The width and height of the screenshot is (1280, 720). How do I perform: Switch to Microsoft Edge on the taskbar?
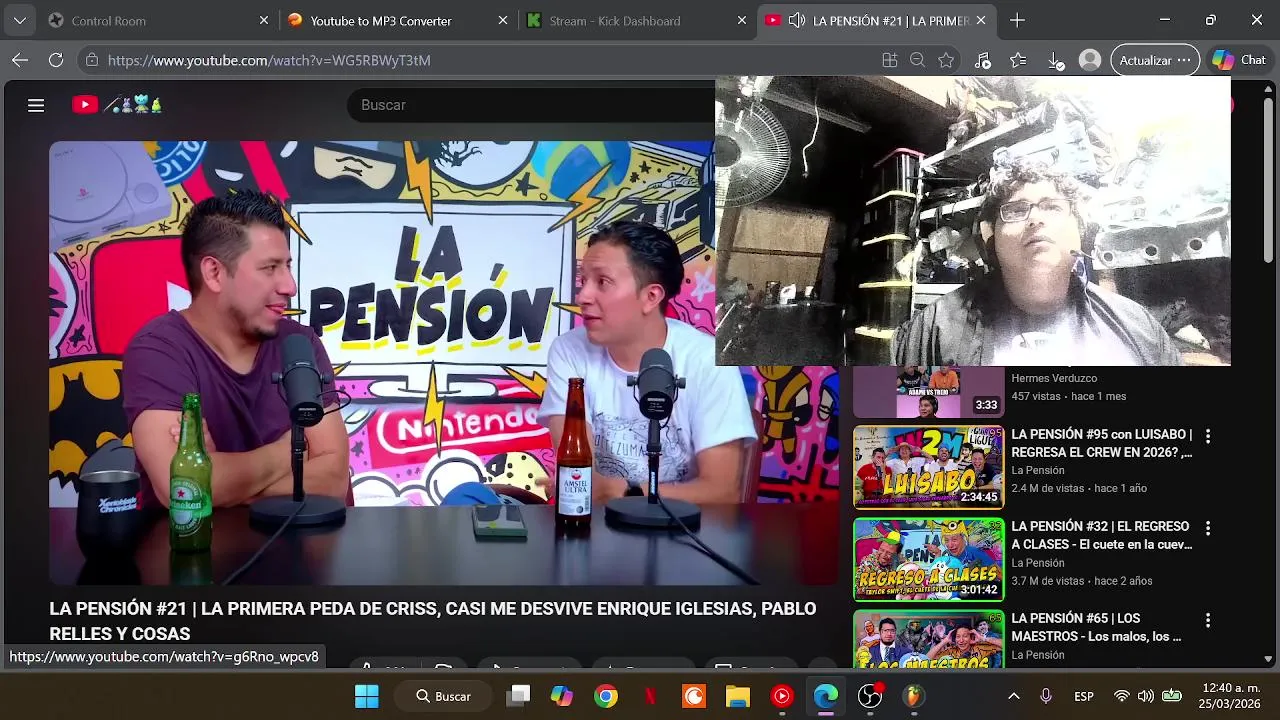coord(826,696)
